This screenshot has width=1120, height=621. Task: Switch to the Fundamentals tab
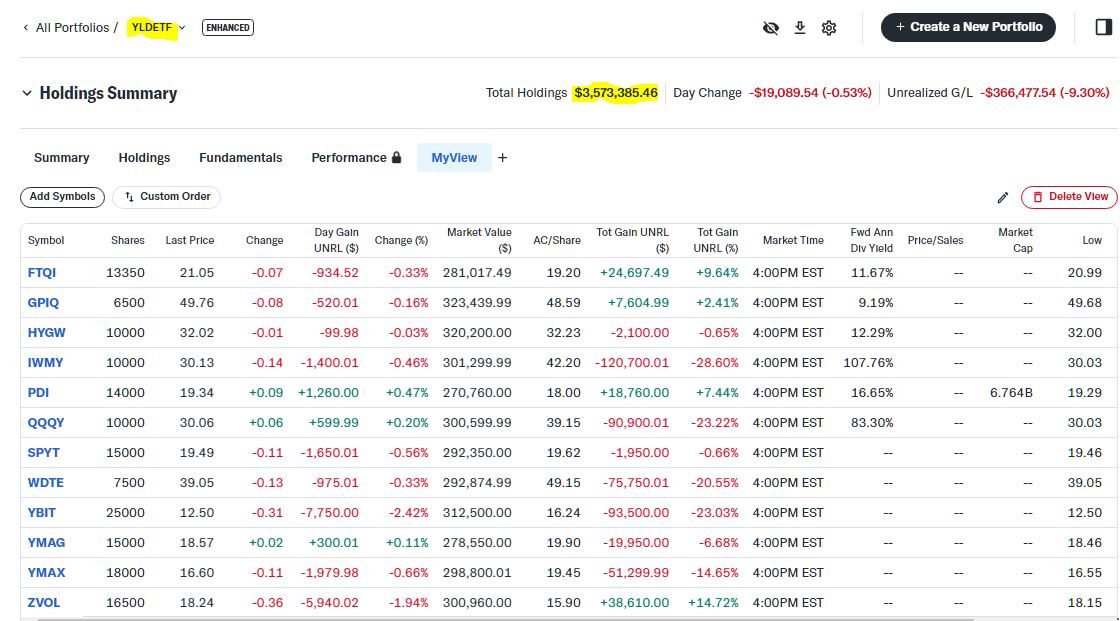240,158
